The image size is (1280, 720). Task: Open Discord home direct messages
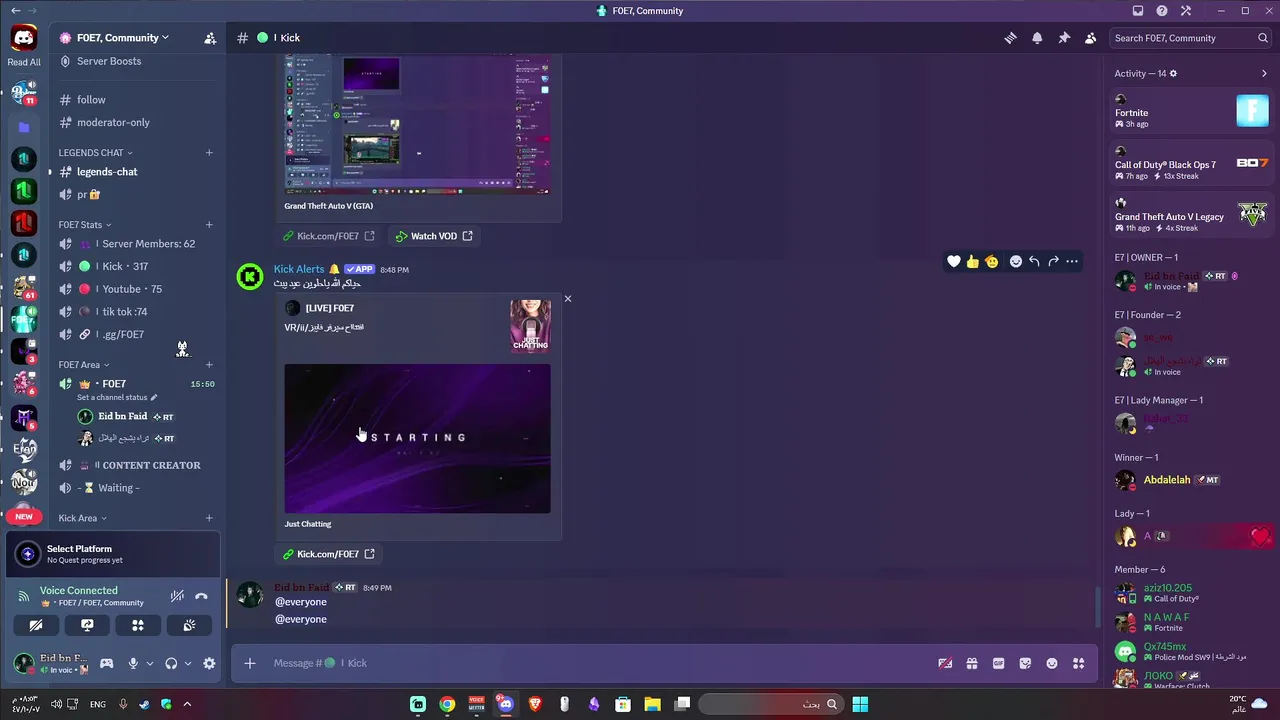point(24,38)
